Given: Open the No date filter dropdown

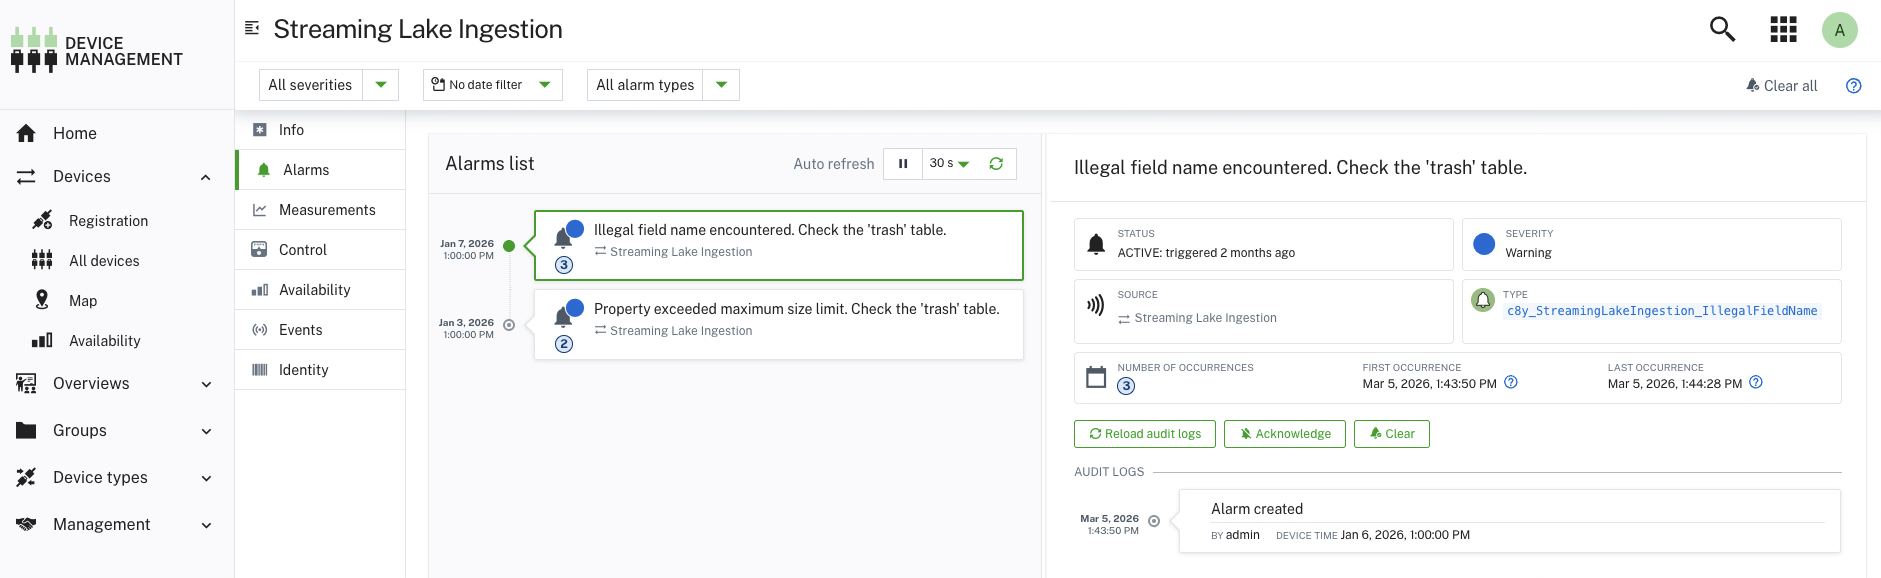Looking at the screenshot, I should (492, 85).
